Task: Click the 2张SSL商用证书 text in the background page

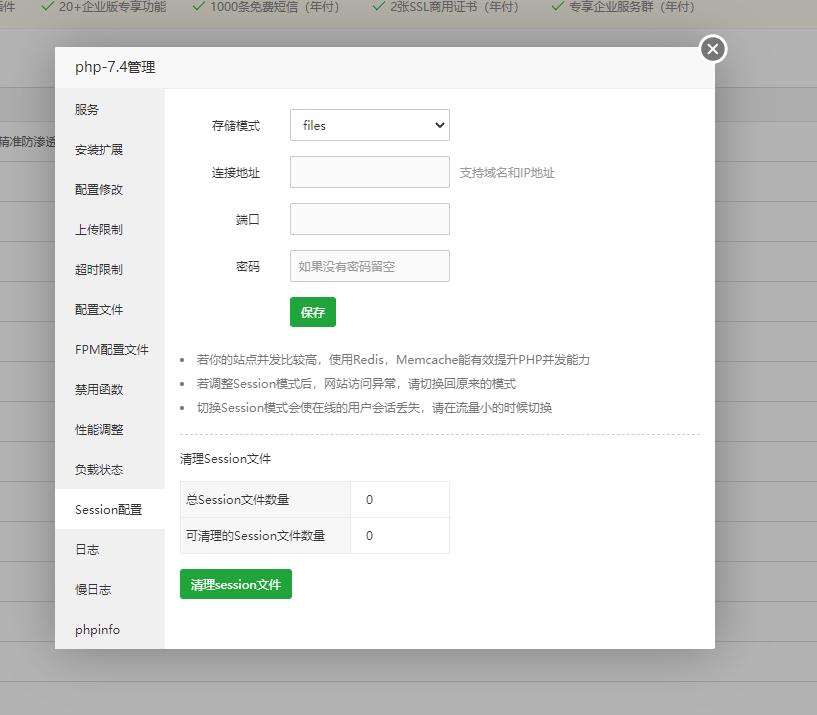Action: pyautogui.click(x=454, y=7)
